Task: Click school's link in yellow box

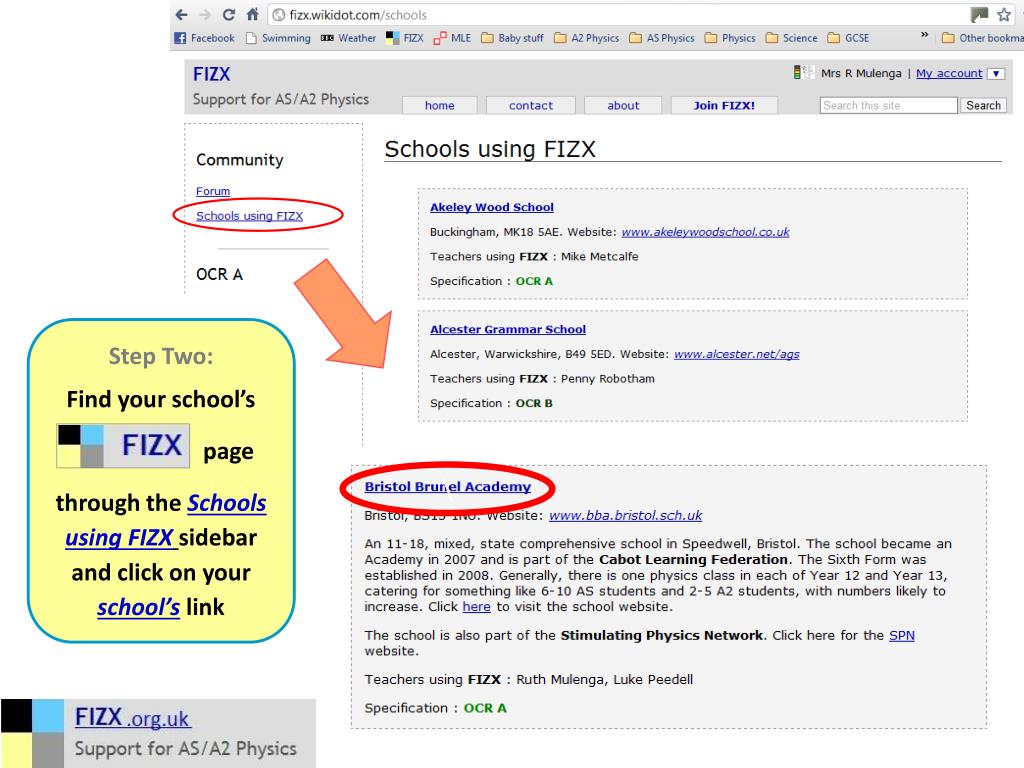Action: tap(138, 607)
